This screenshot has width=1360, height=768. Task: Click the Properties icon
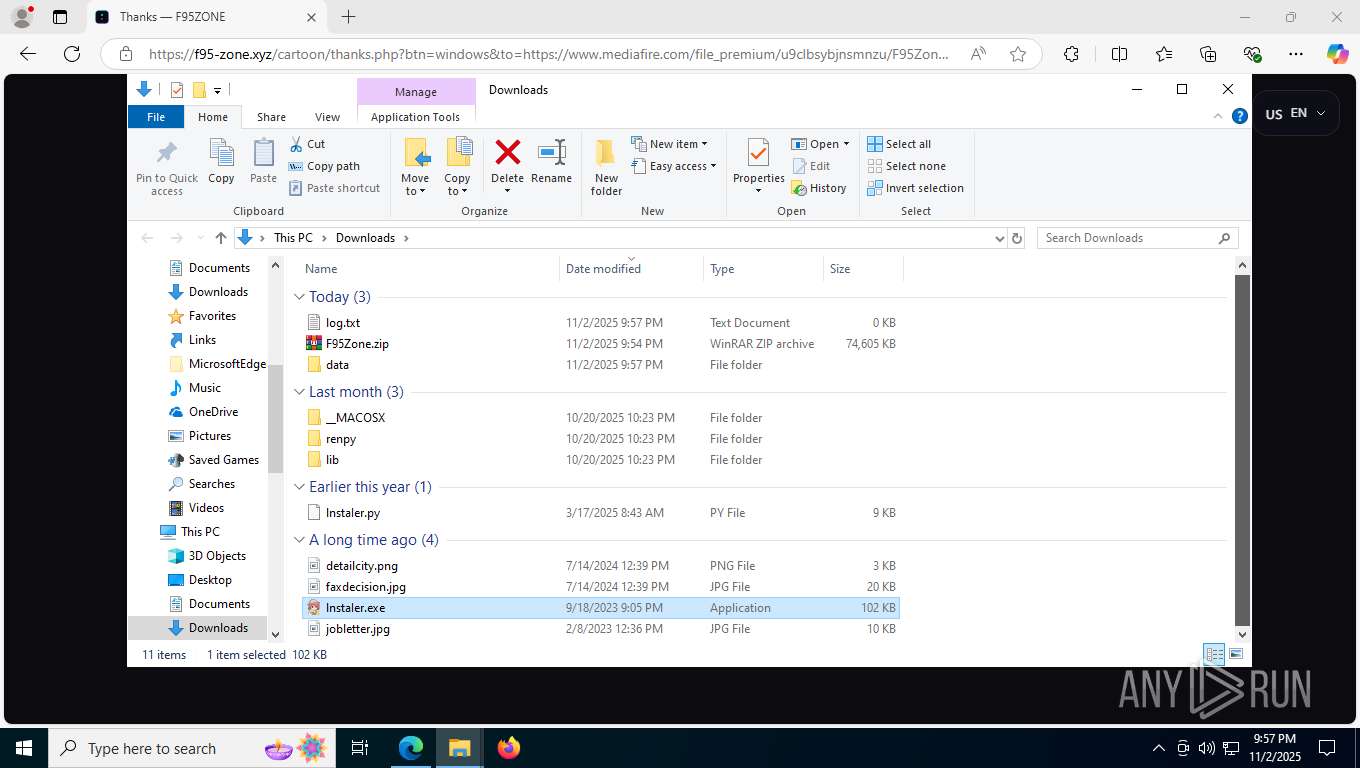pos(758,153)
